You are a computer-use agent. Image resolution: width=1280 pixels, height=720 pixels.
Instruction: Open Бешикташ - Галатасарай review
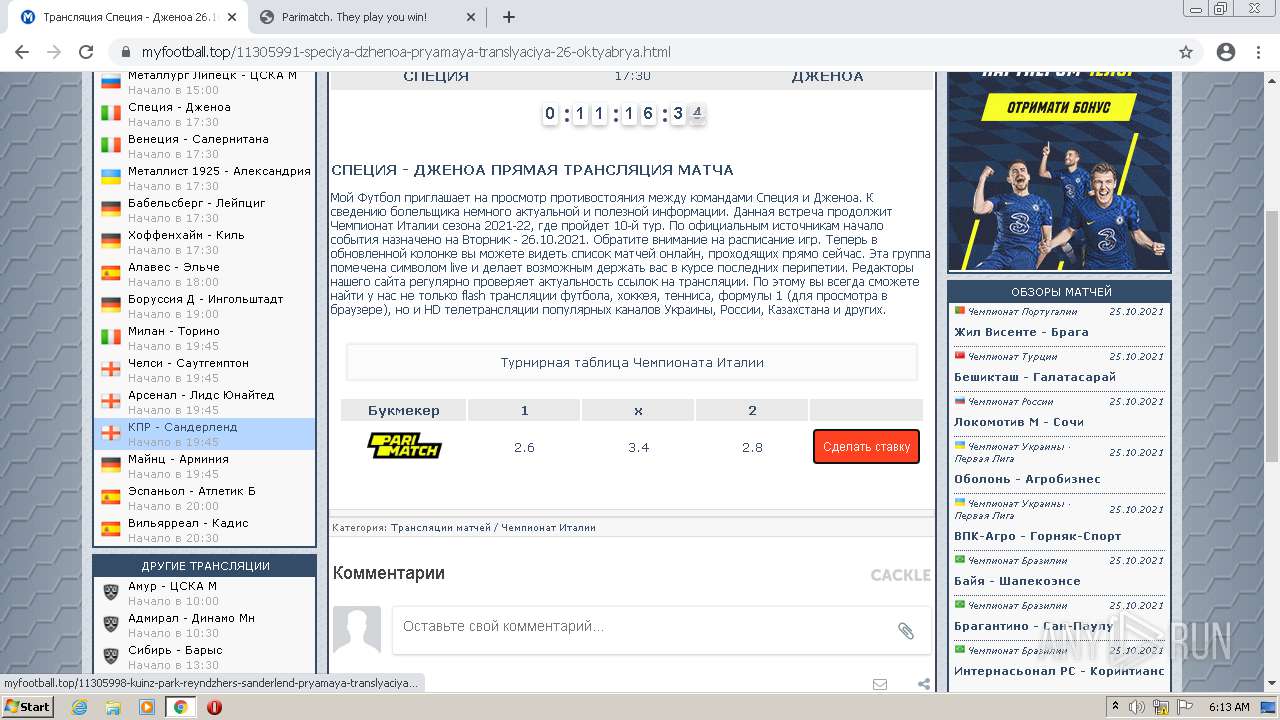pyautogui.click(x=1035, y=377)
